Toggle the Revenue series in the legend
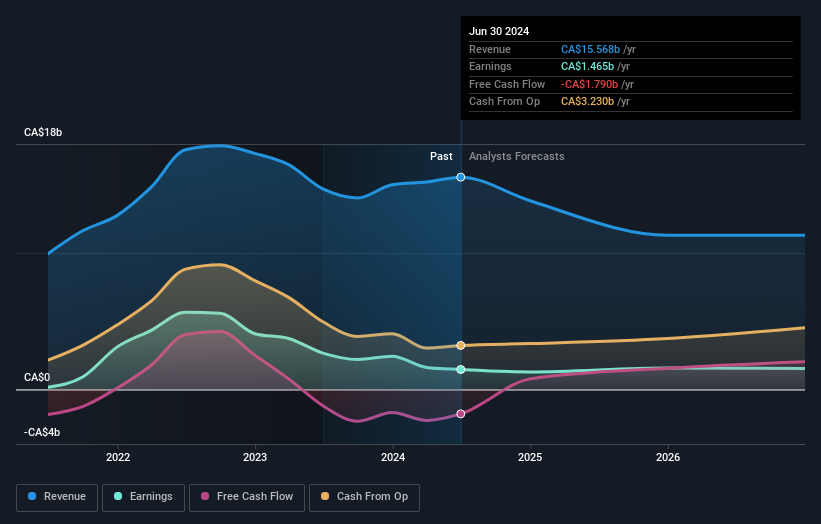Viewport: 821px width, 524px height. pos(57,497)
